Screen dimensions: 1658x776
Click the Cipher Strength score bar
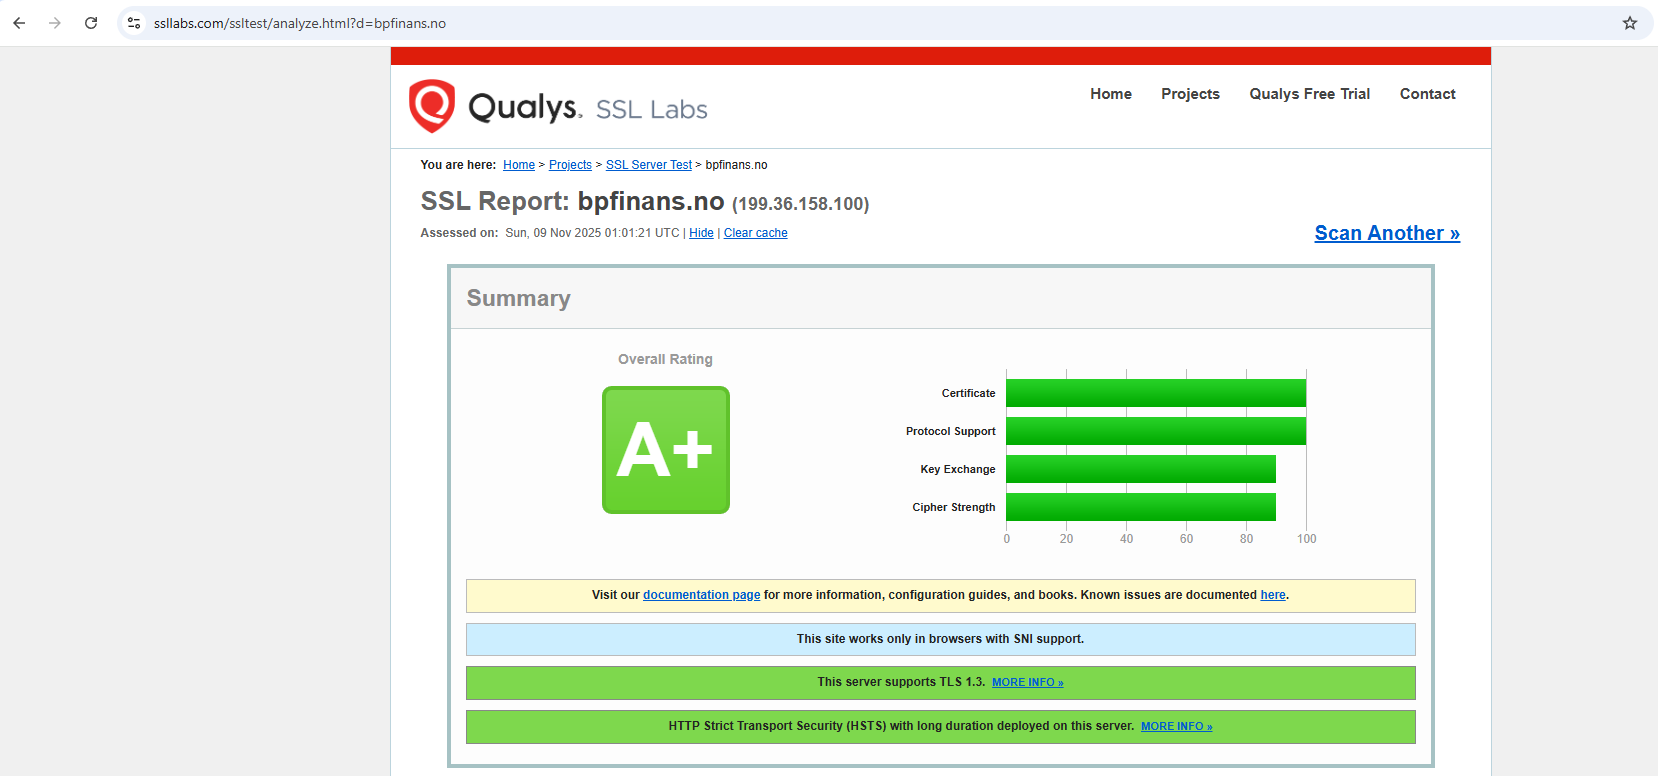click(1141, 507)
